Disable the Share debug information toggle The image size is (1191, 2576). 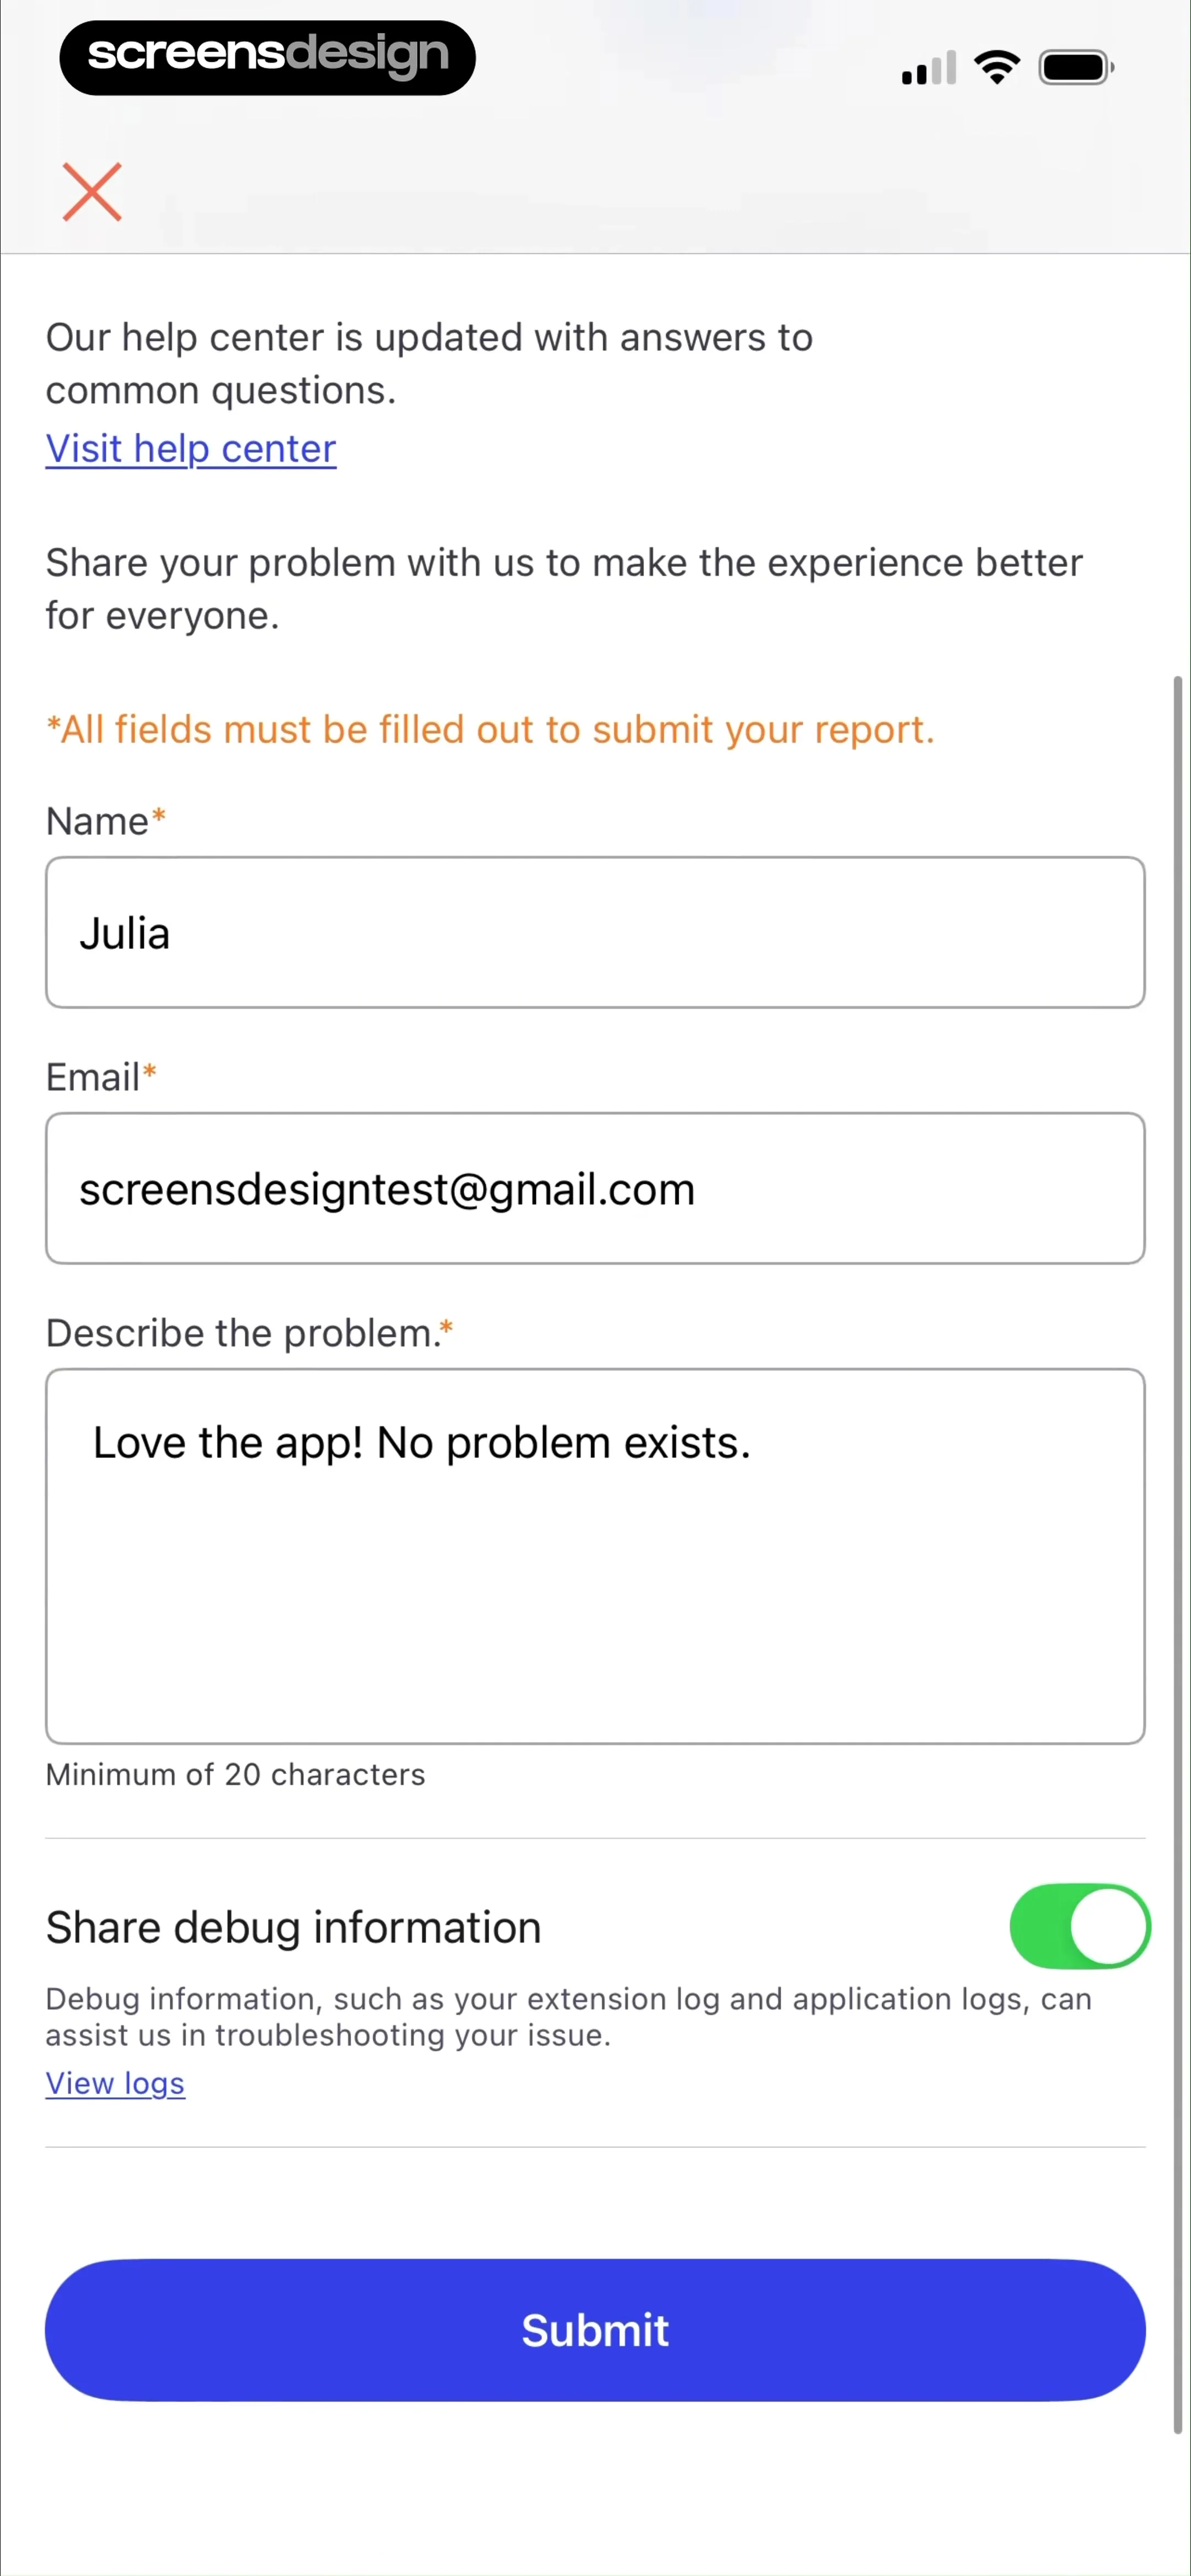1079,1925
